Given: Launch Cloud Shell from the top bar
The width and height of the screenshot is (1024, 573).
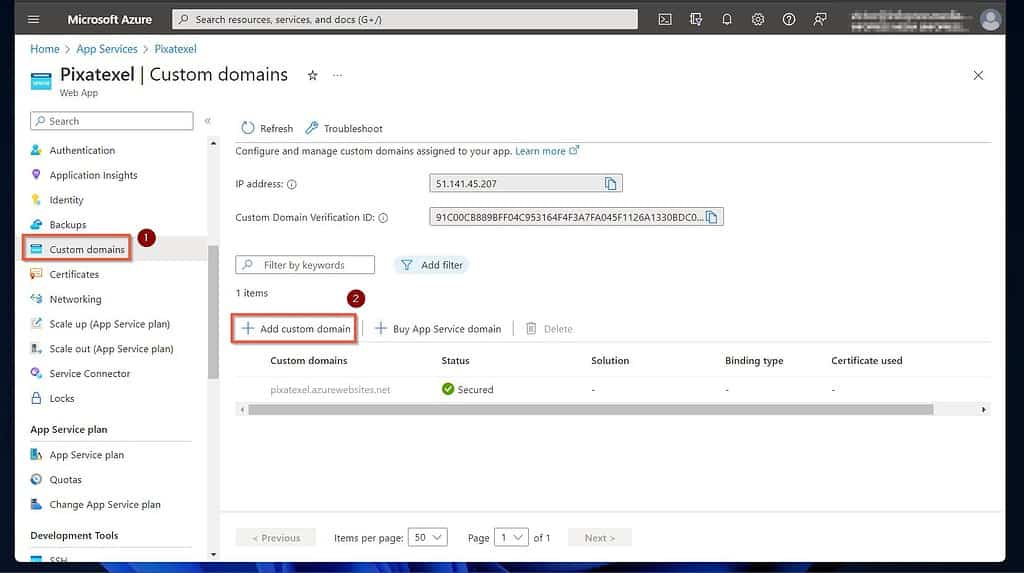Looking at the screenshot, I should 665,20.
